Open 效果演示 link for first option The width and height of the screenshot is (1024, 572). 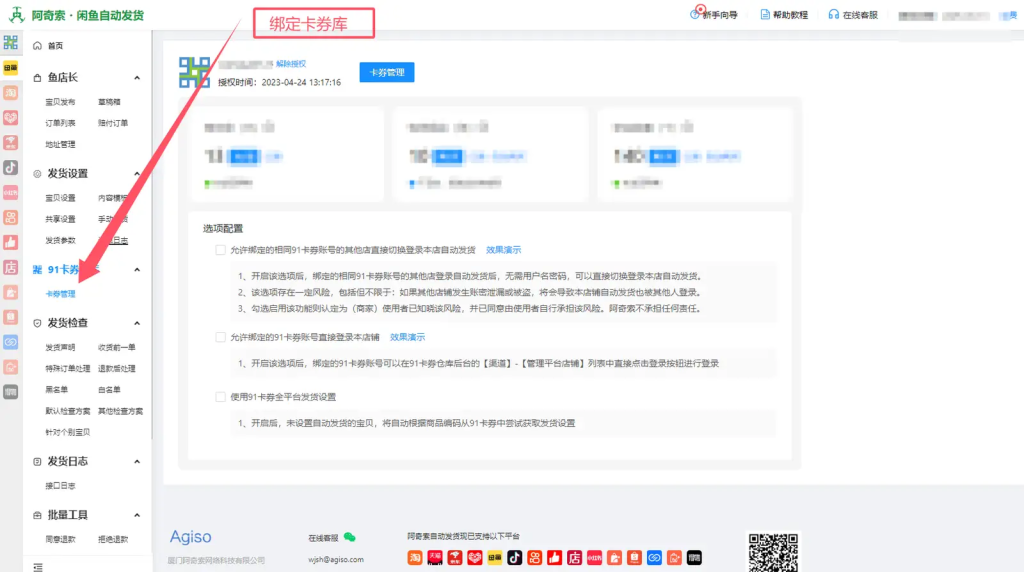(504, 250)
